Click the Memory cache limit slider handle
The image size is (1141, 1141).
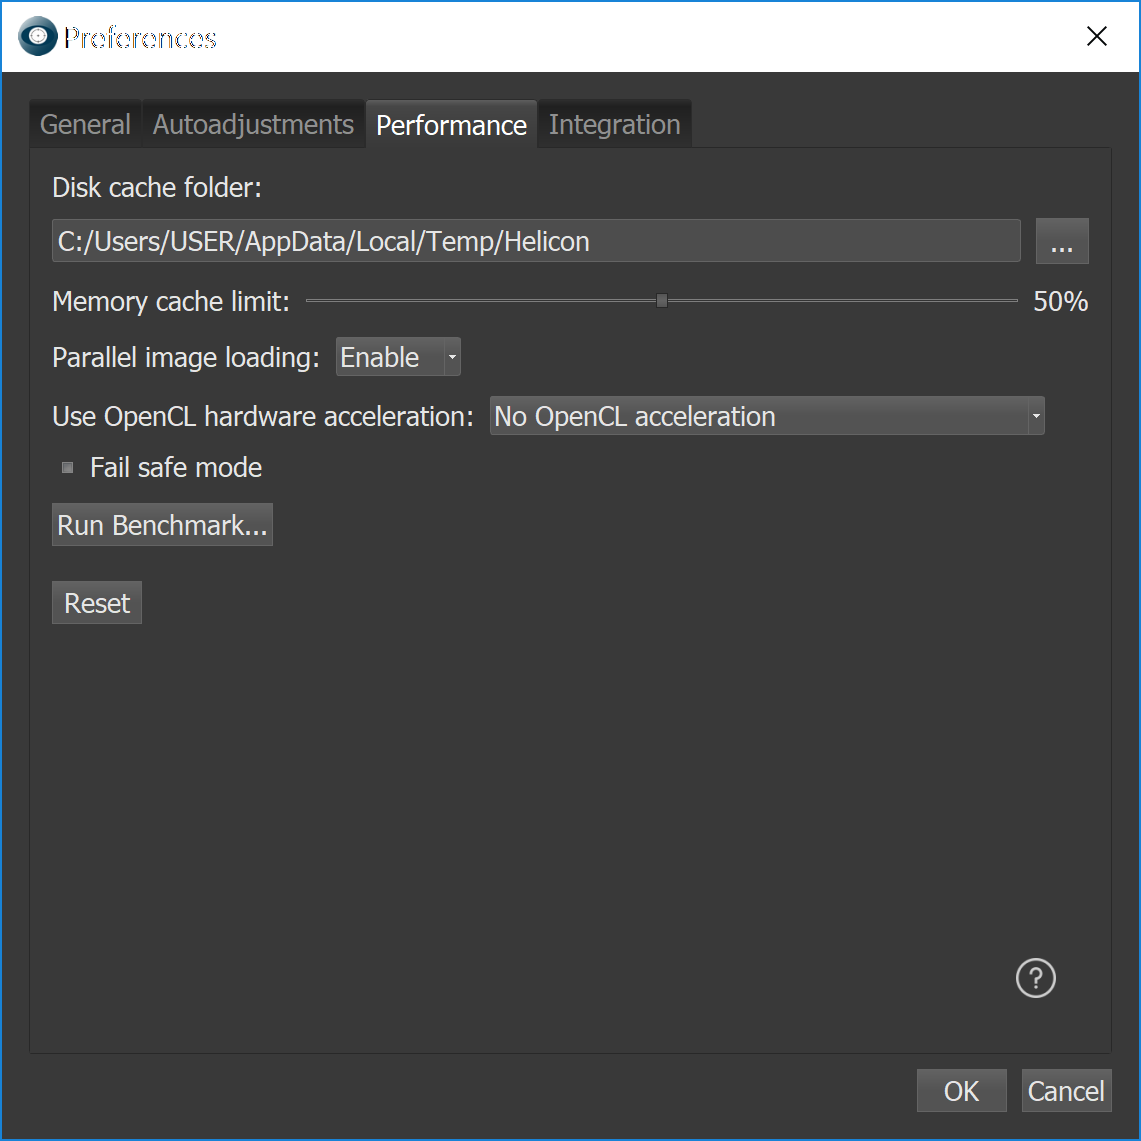(662, 301)
